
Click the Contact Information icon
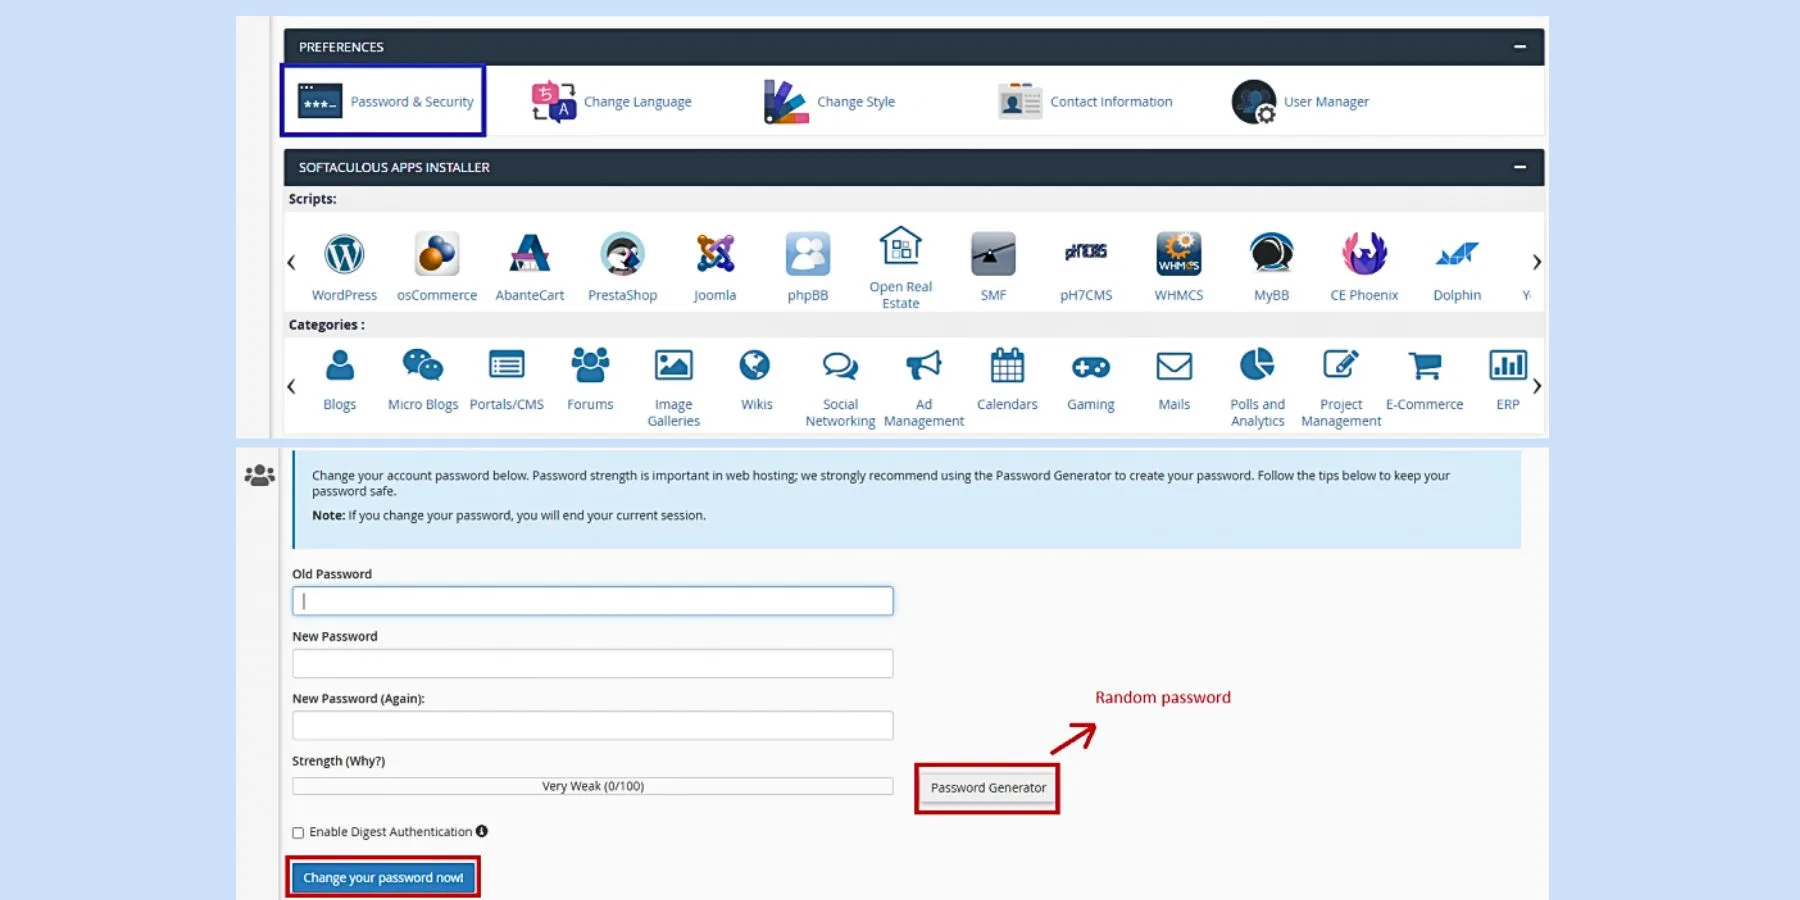pos(1086,101)
